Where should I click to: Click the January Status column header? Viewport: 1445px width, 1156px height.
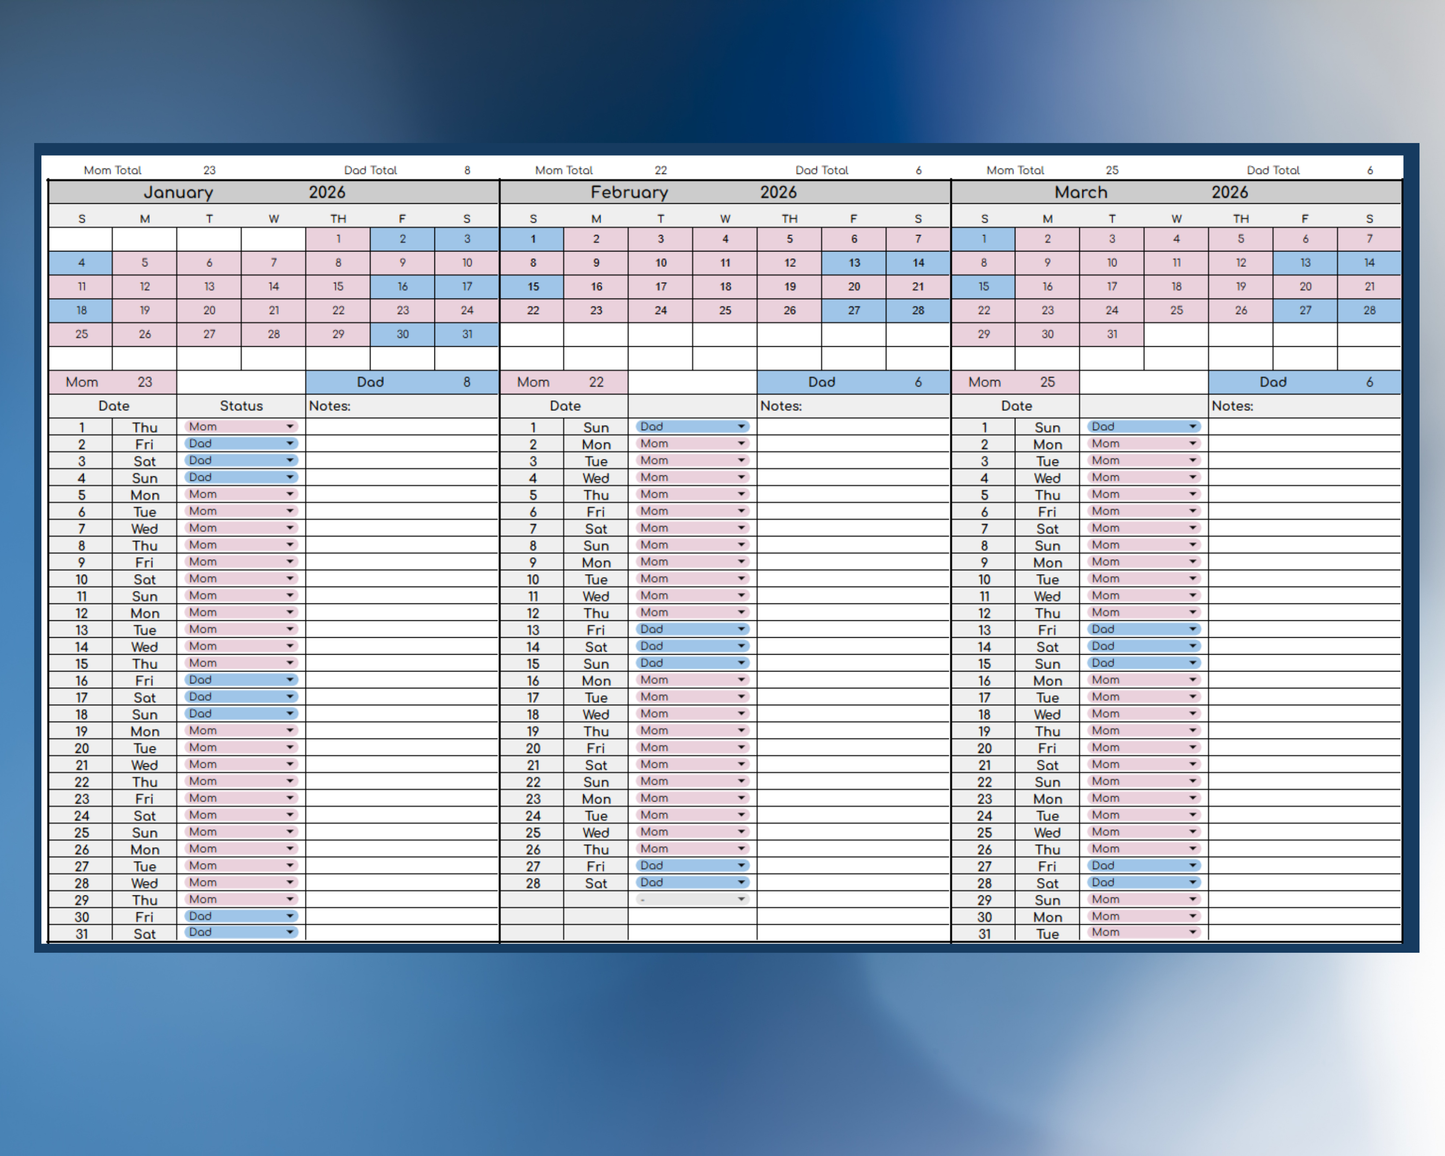click(241, 406)
